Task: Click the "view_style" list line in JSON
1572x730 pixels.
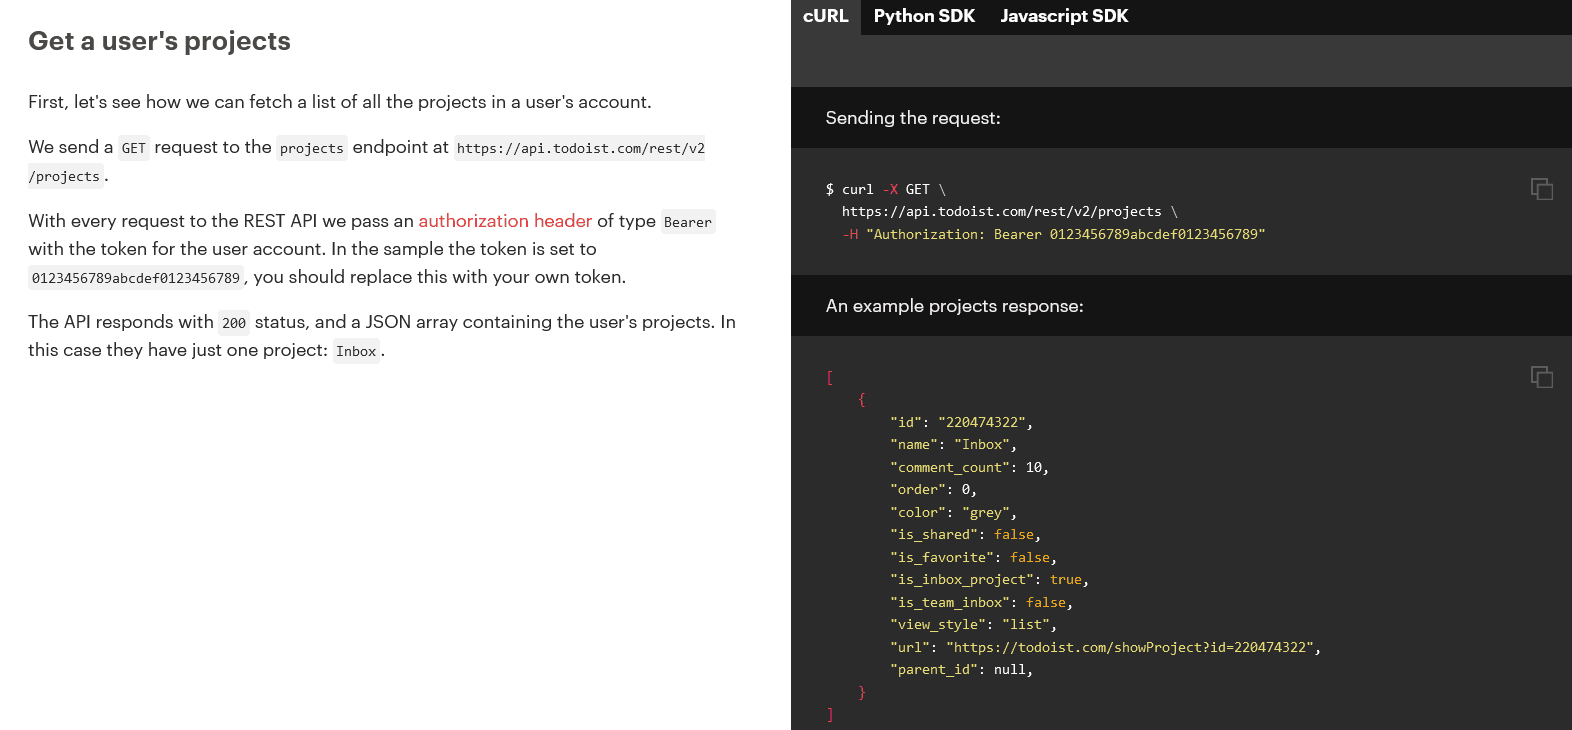Action: (x=972, y=625)
